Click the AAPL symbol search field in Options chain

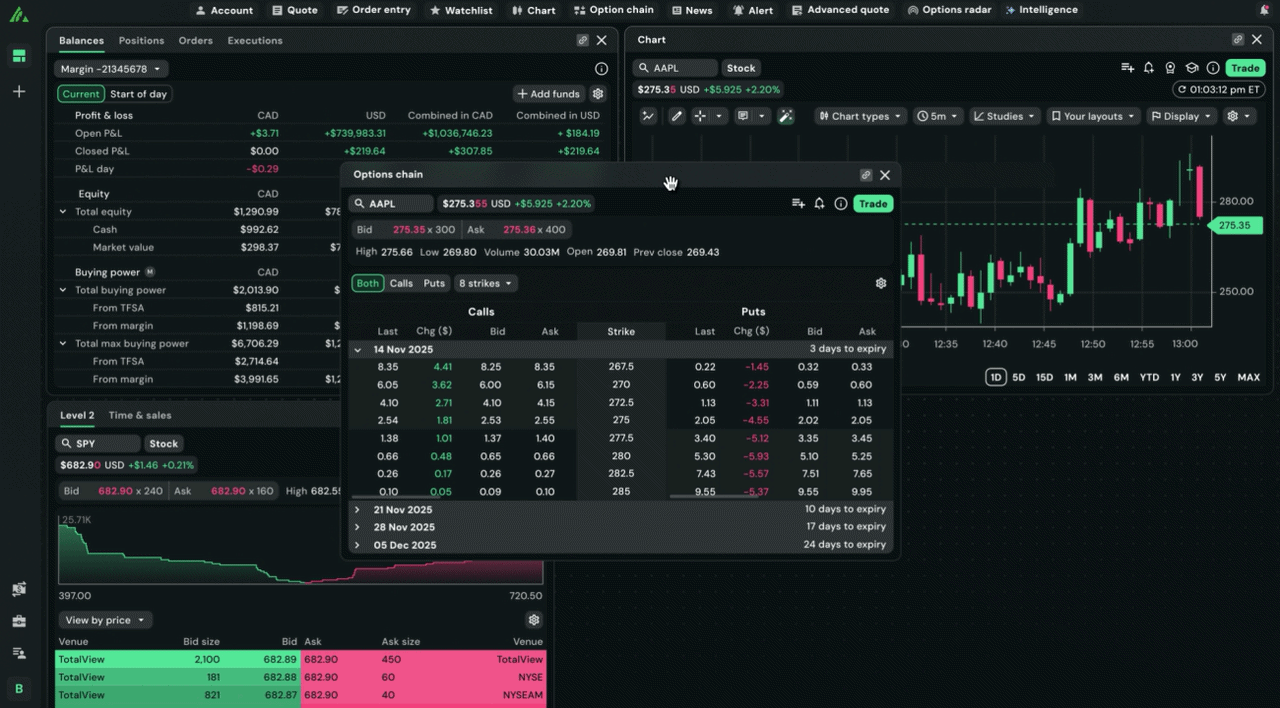pyautogui.click(x=390, y=203)
